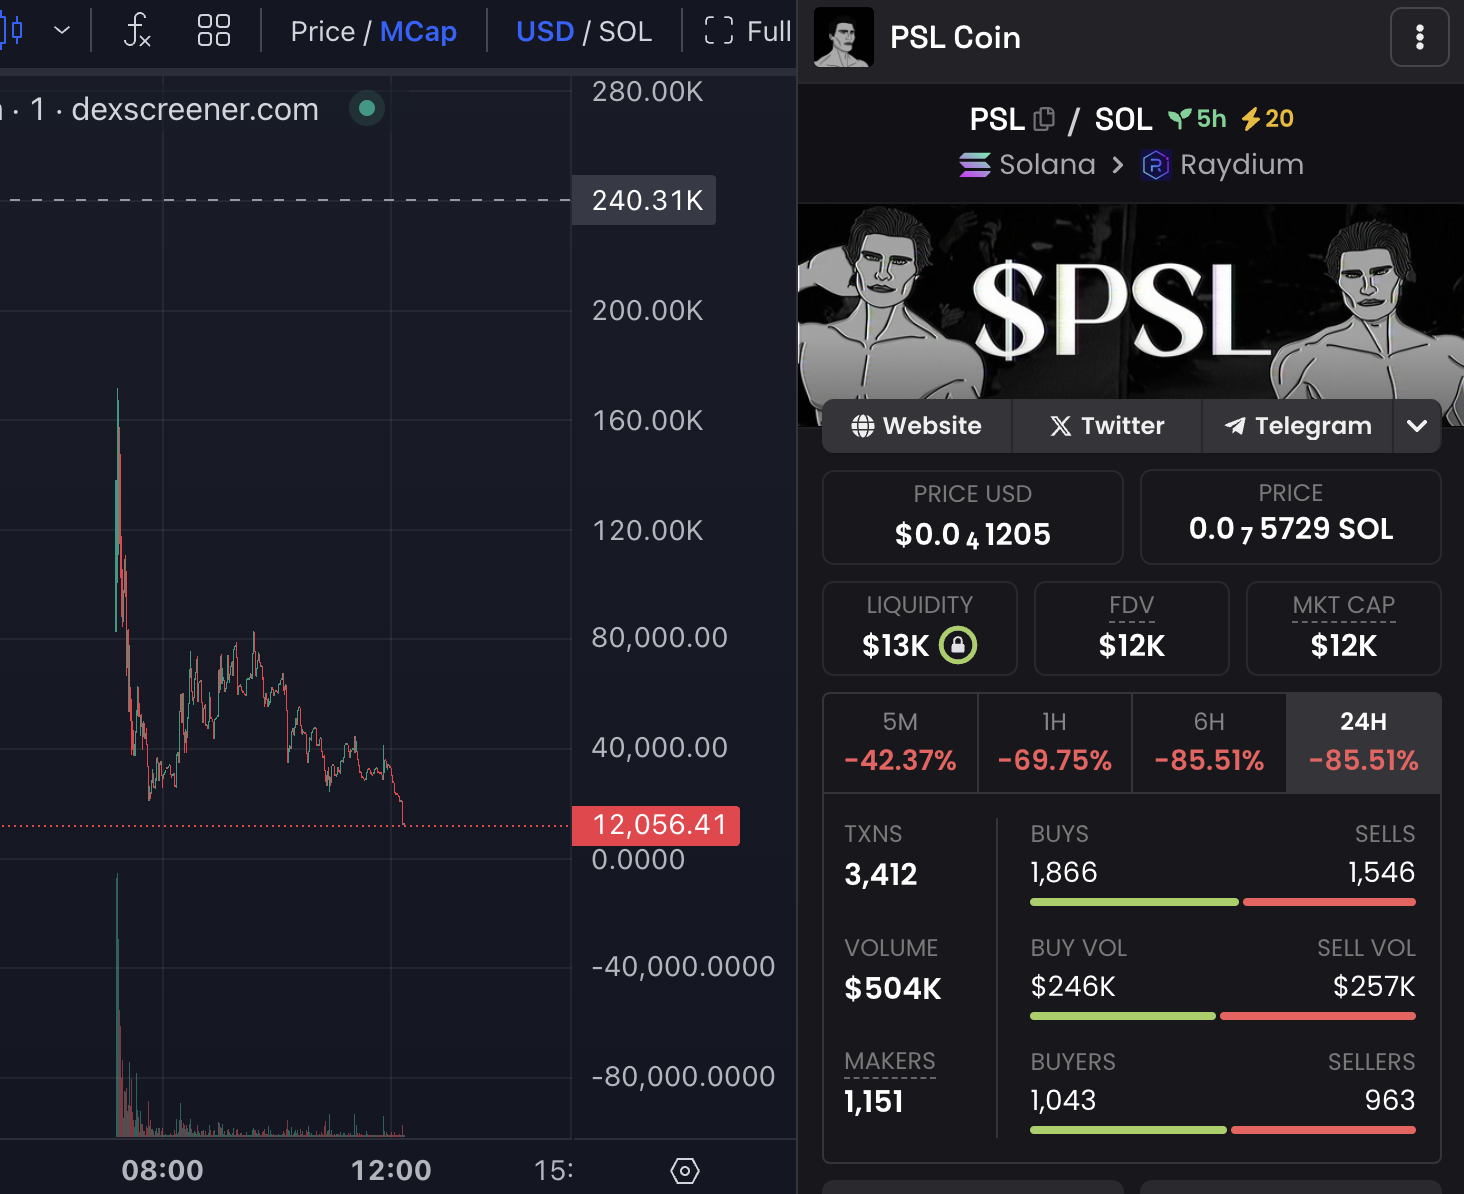Click the PSL Coin avatar image
1464x1194 pixels.
[844, 37]
